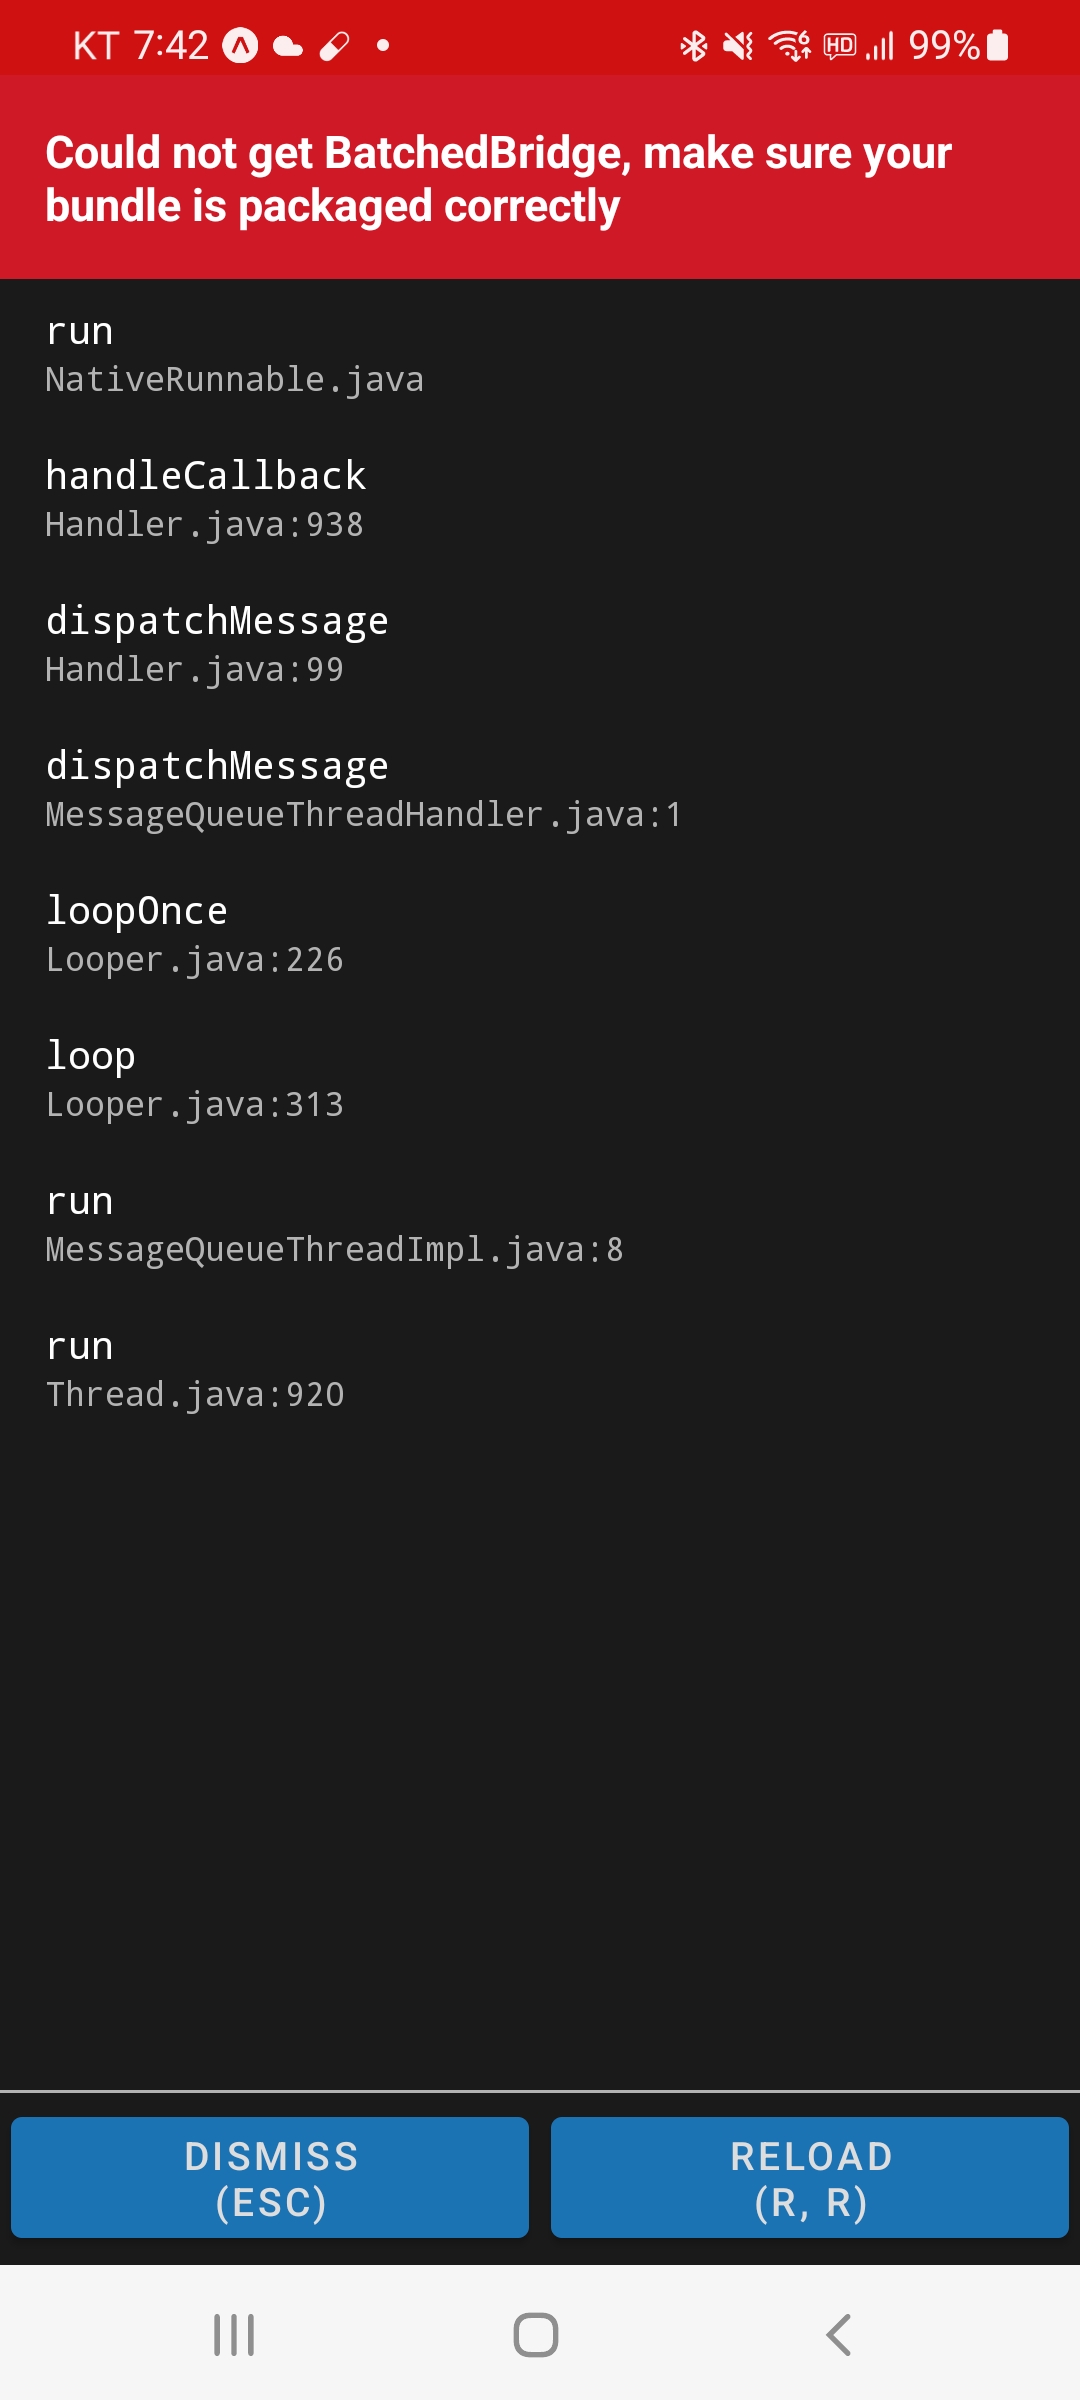1080x2400 pixels.
Task: Tap the Wi-Fi signal icon
Action: pyautogui.click(x=789, y=46)
